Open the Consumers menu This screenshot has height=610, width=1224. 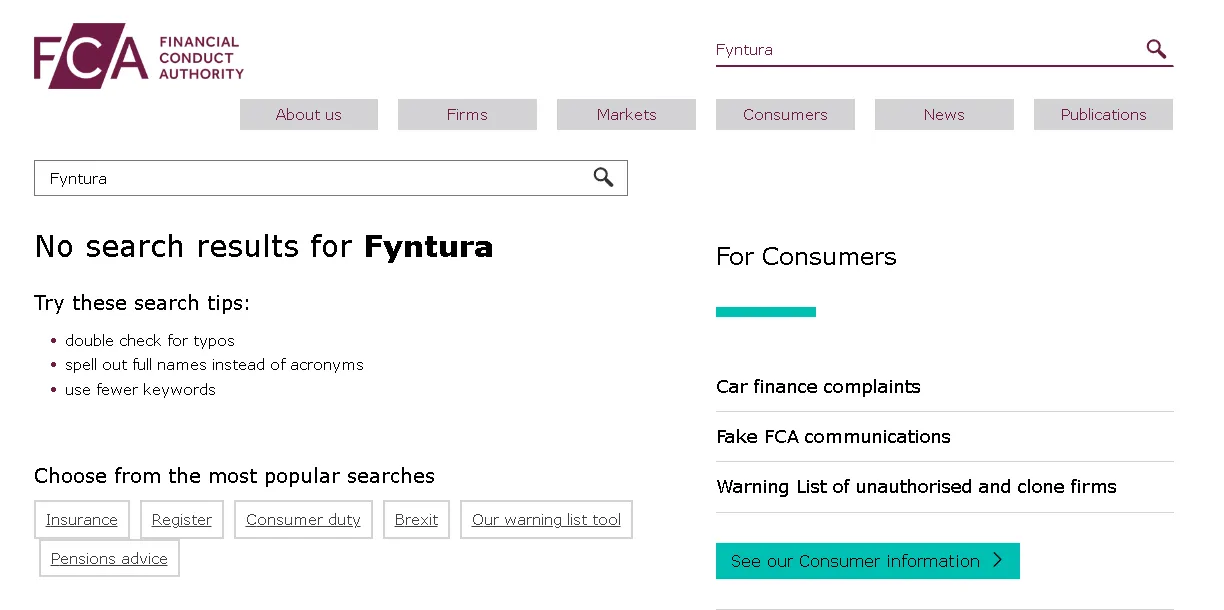pyautogui.click(x=785, y=115)
